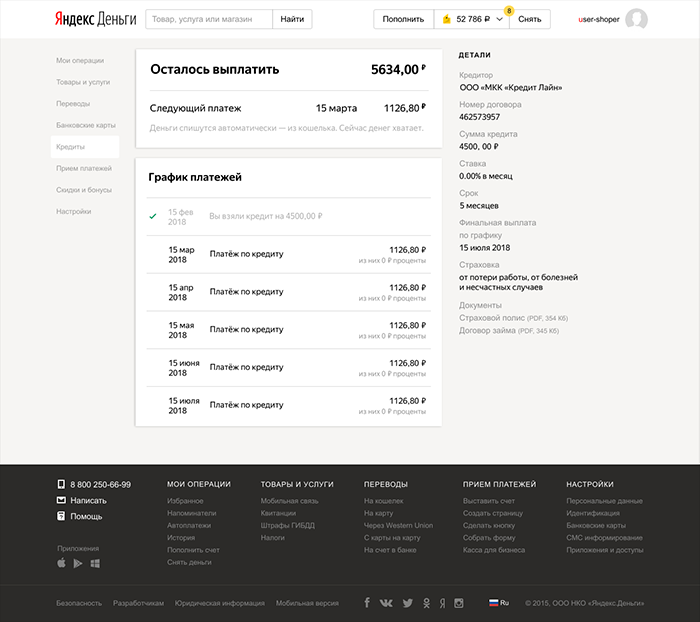Viewport: 700px width, 622px height.
Task: Open the Twitter icon in footer
Action: (x=407, y=603)
